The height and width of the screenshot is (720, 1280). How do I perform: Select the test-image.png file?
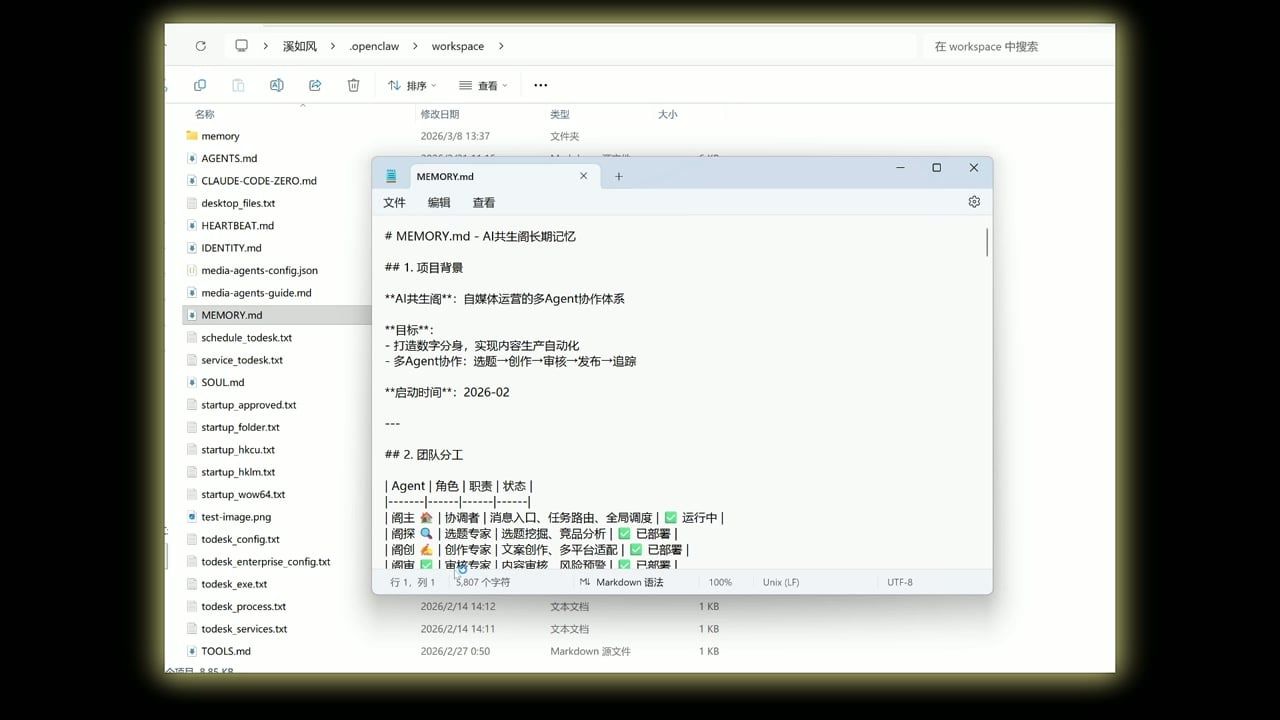[x=236, y=517]
